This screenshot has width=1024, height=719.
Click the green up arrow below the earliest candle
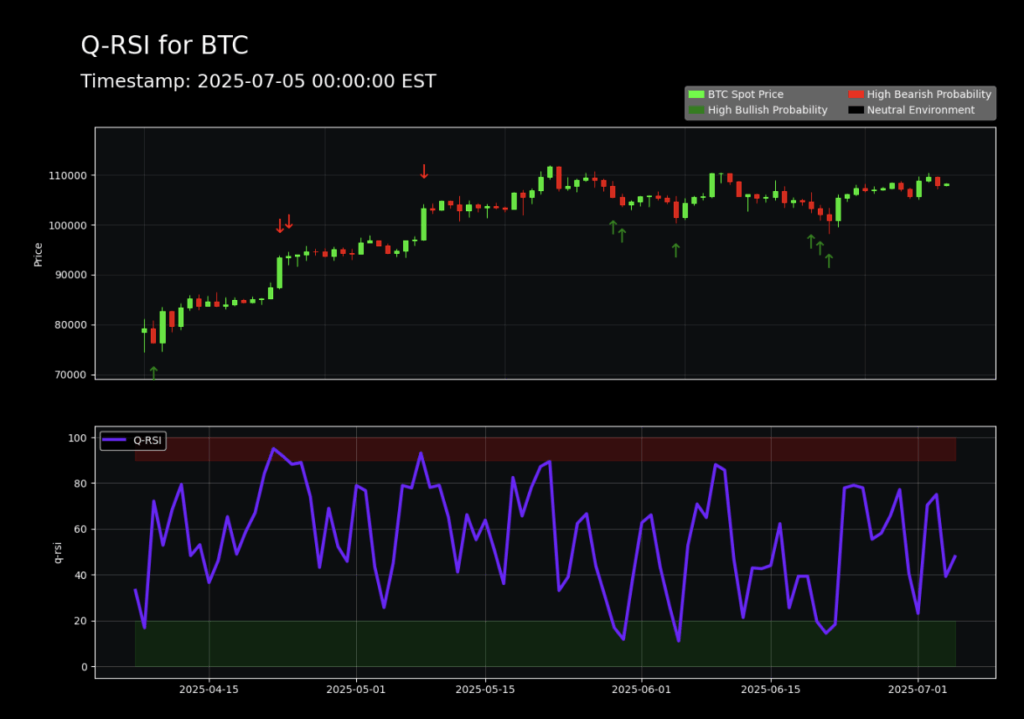pos(154,371)
